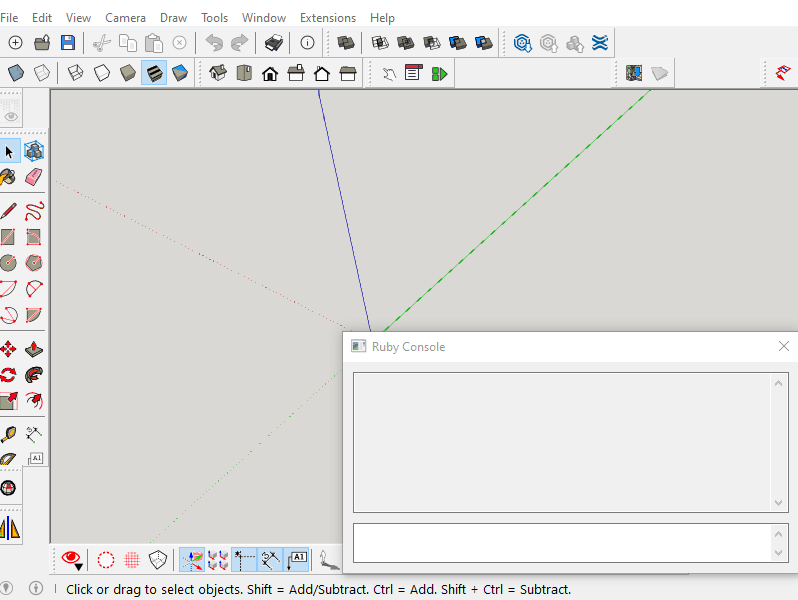Set camera to Top view
Screen dimensions: 798x600
244,73
